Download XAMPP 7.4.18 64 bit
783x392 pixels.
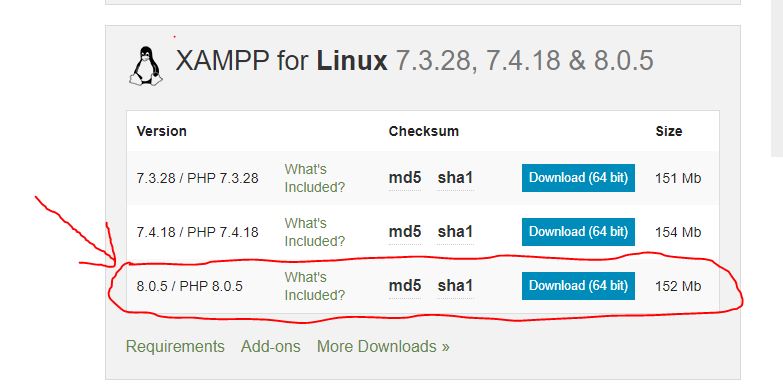pyautogui.click(x=578, y=232)
